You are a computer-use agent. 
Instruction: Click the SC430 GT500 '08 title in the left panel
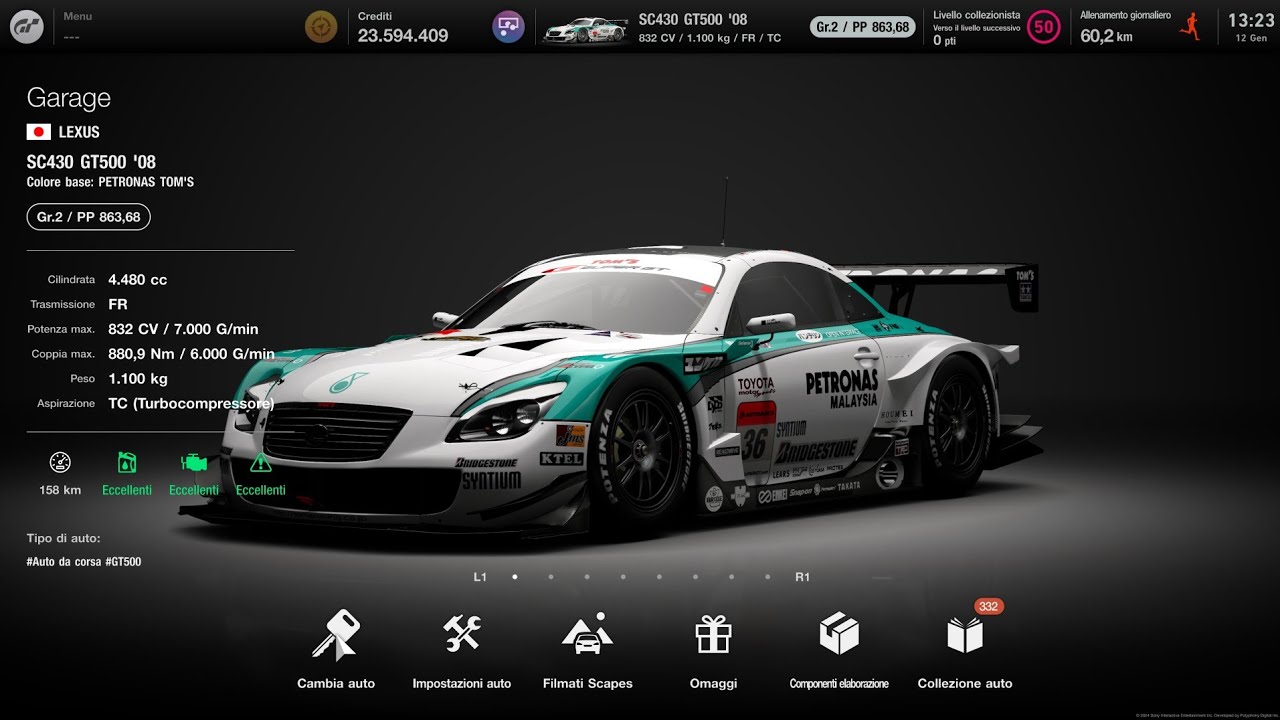[91, 162]
